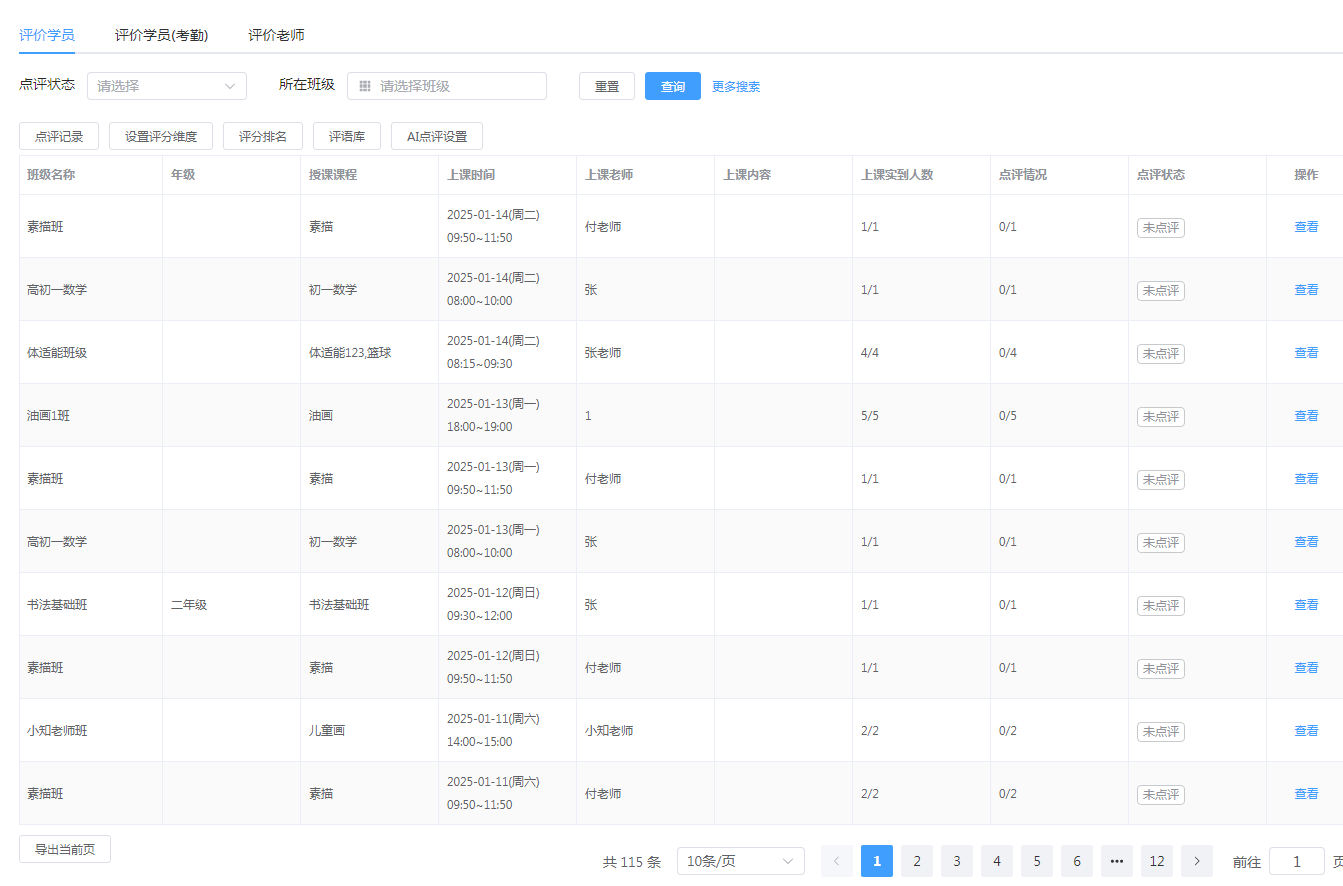Screen dimensions: 1343x886
Task: Go to page 3
Action: click(957, 861)
